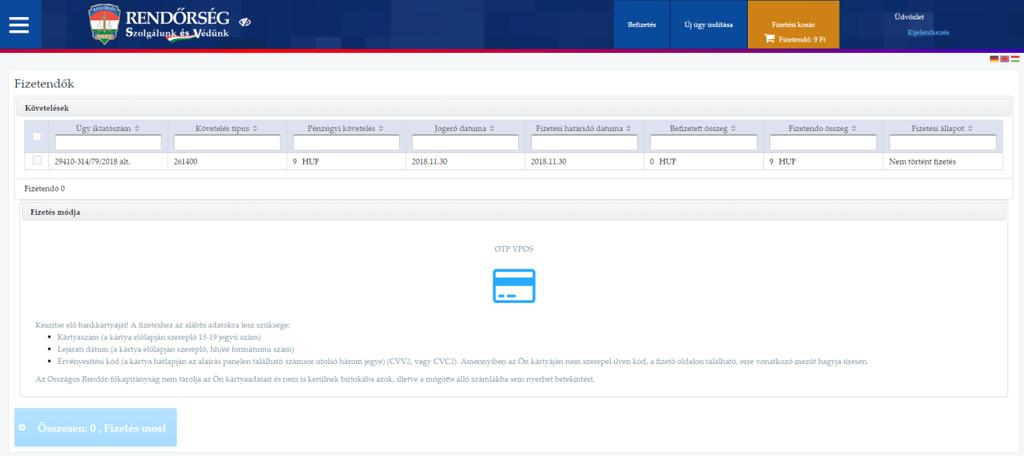Click the Fizetés módja panel header
Screen dimensions: 1024x456
tap(513, 212)
